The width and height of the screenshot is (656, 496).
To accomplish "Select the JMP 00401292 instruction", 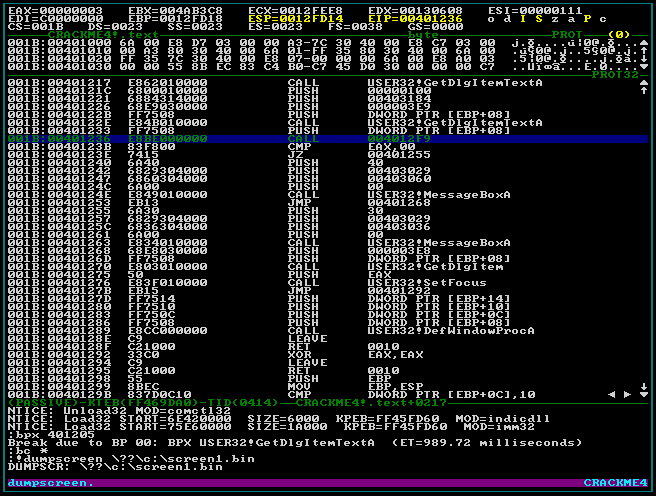I will point(328,291).
